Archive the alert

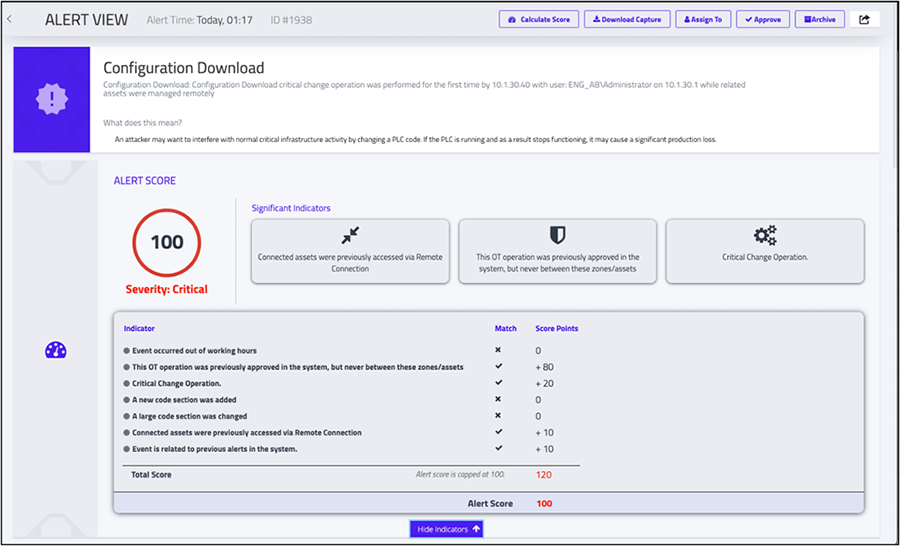click(820, 20)
